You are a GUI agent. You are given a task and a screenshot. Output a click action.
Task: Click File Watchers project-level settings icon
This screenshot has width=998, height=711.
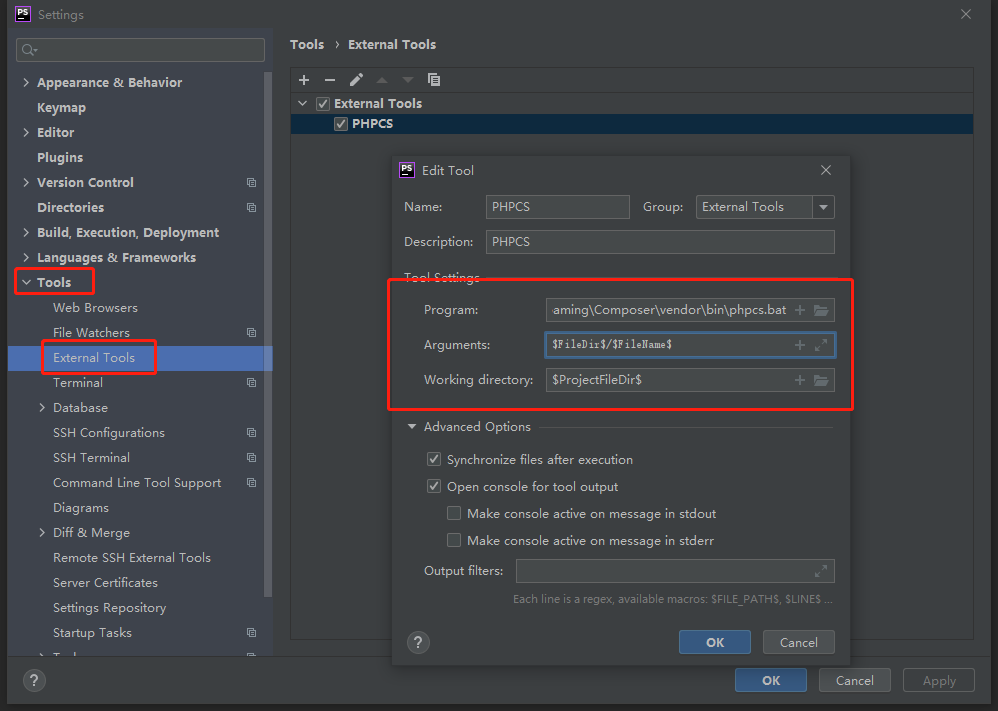(251, 332)
